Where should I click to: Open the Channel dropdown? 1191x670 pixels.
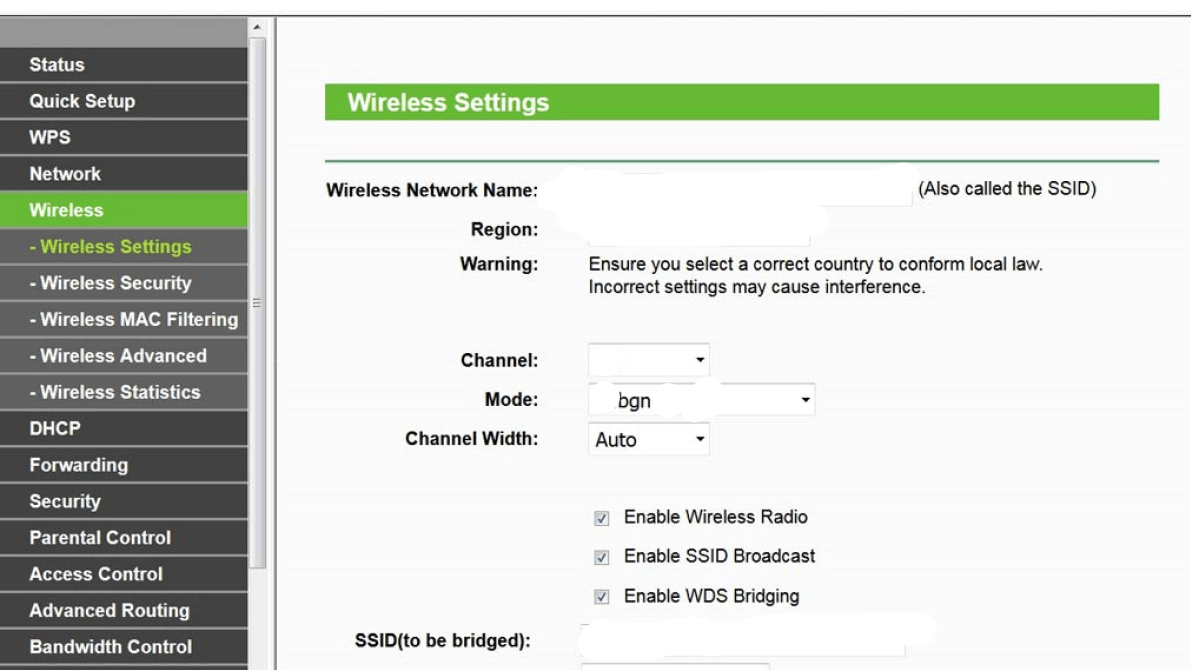point(649,360)
